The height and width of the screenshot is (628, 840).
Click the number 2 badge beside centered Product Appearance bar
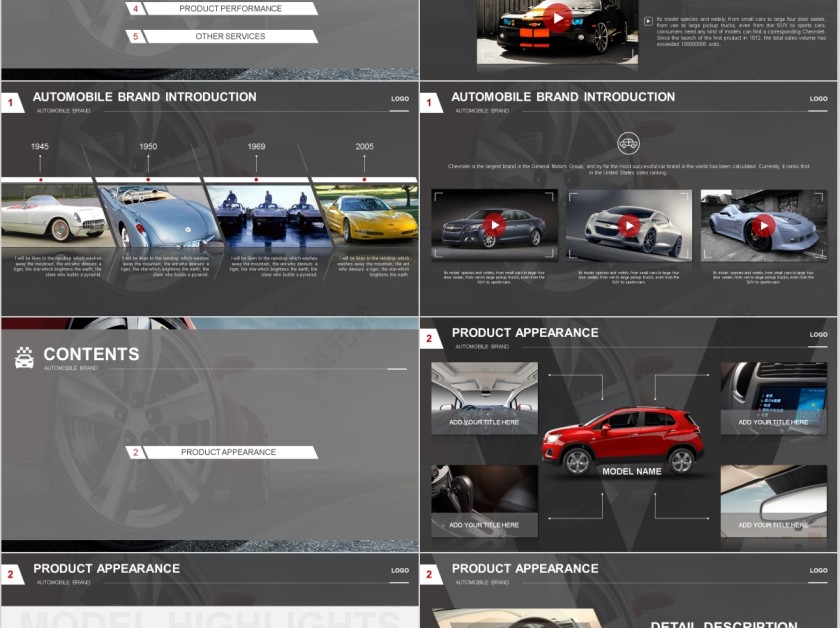[135, 452]
